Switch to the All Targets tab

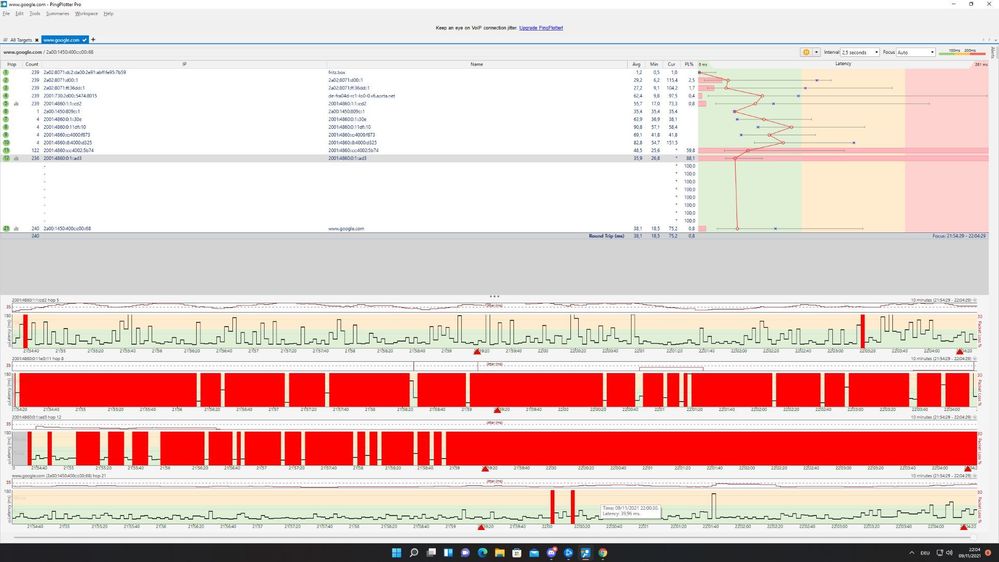click(20, 40)
